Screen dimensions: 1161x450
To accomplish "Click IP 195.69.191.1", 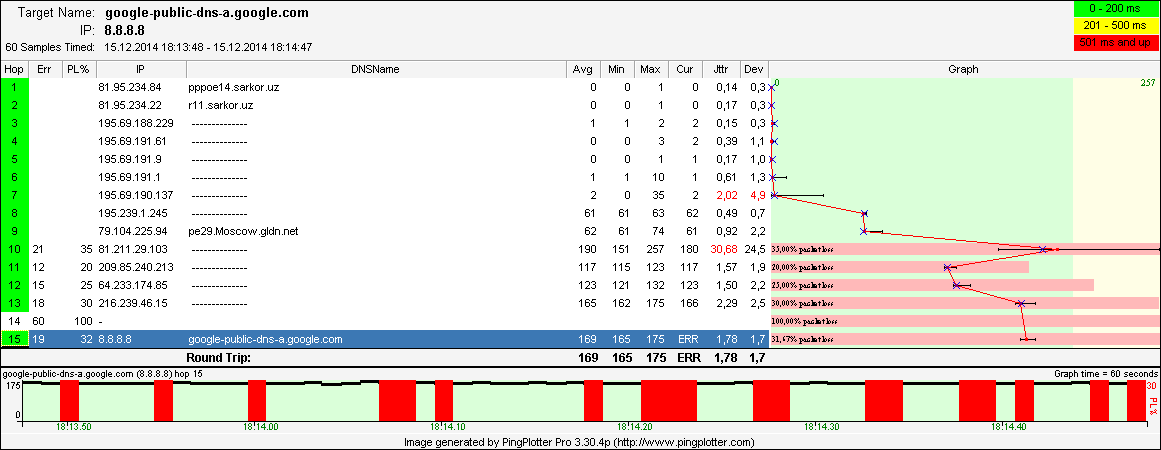I will [130, 177].
